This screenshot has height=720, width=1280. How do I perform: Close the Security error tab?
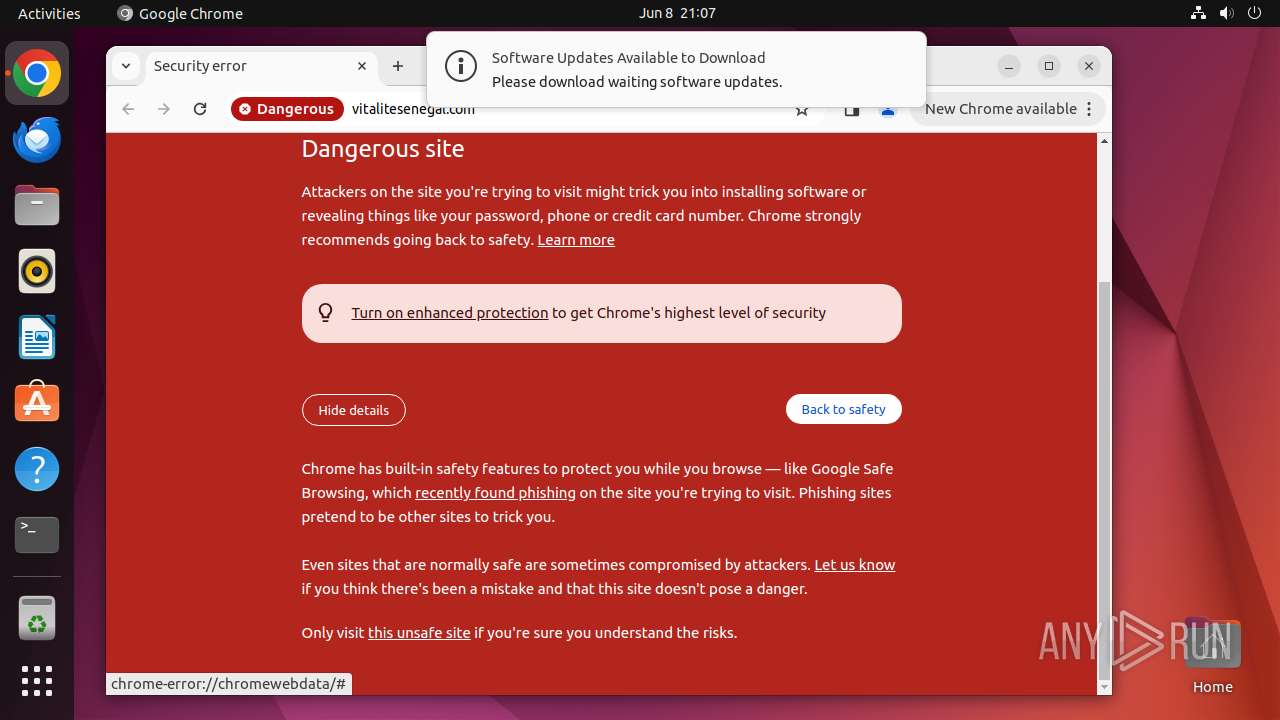(362, 66)
